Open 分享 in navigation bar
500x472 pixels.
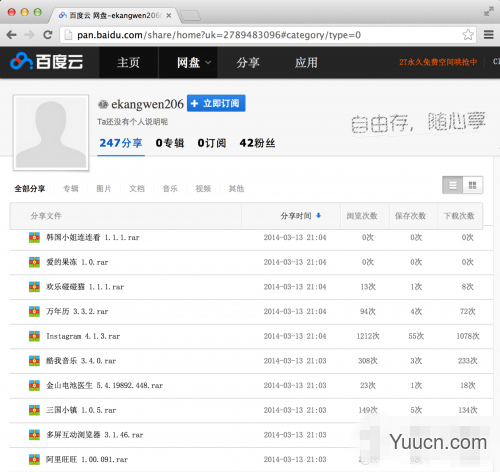tap(248, 62)
